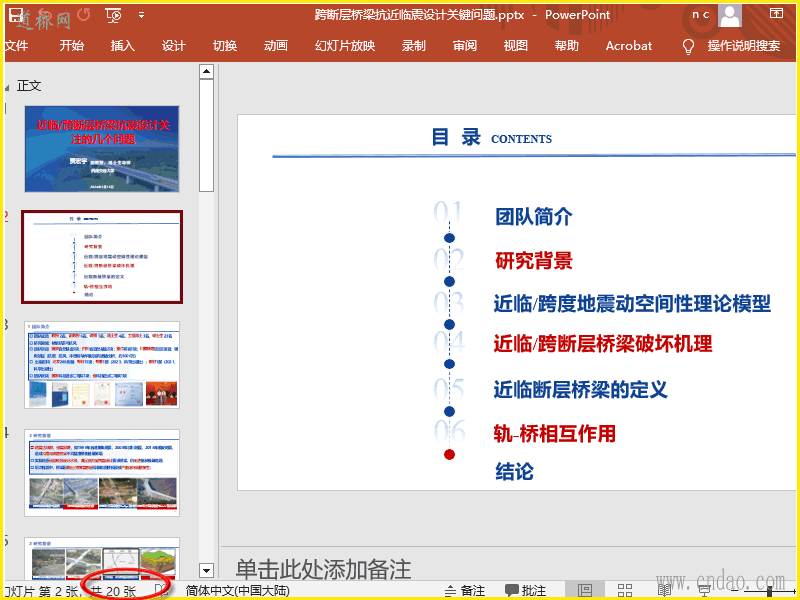Start slideshow from beginning icon in title bar
The image size is (800, 600).
tap(113, 15)
